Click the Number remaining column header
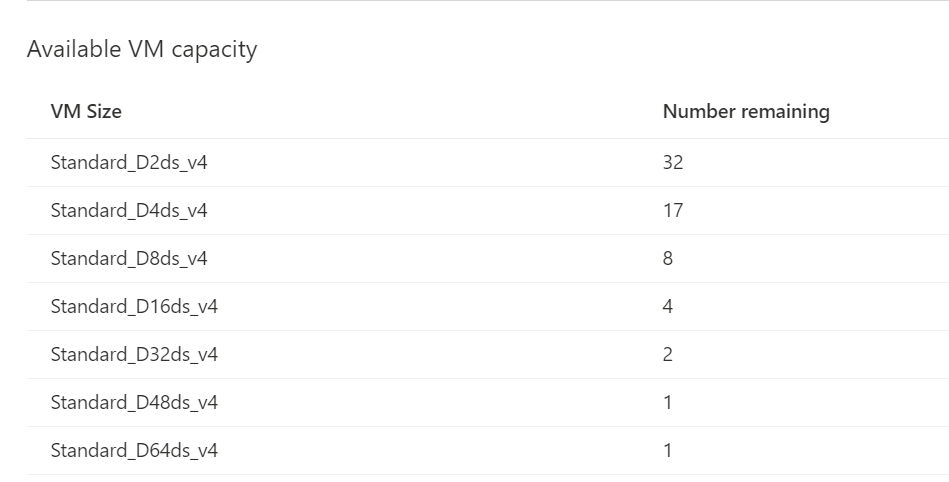949x482 pixels. tap(746, 111)
